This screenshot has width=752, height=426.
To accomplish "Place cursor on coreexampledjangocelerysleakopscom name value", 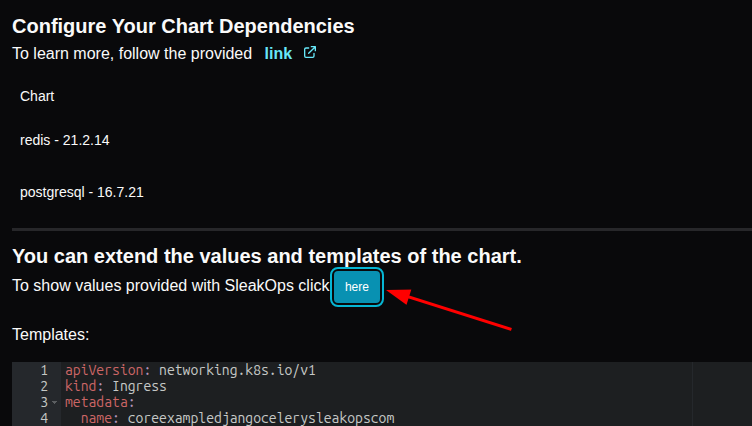I will tap(261, 418).
